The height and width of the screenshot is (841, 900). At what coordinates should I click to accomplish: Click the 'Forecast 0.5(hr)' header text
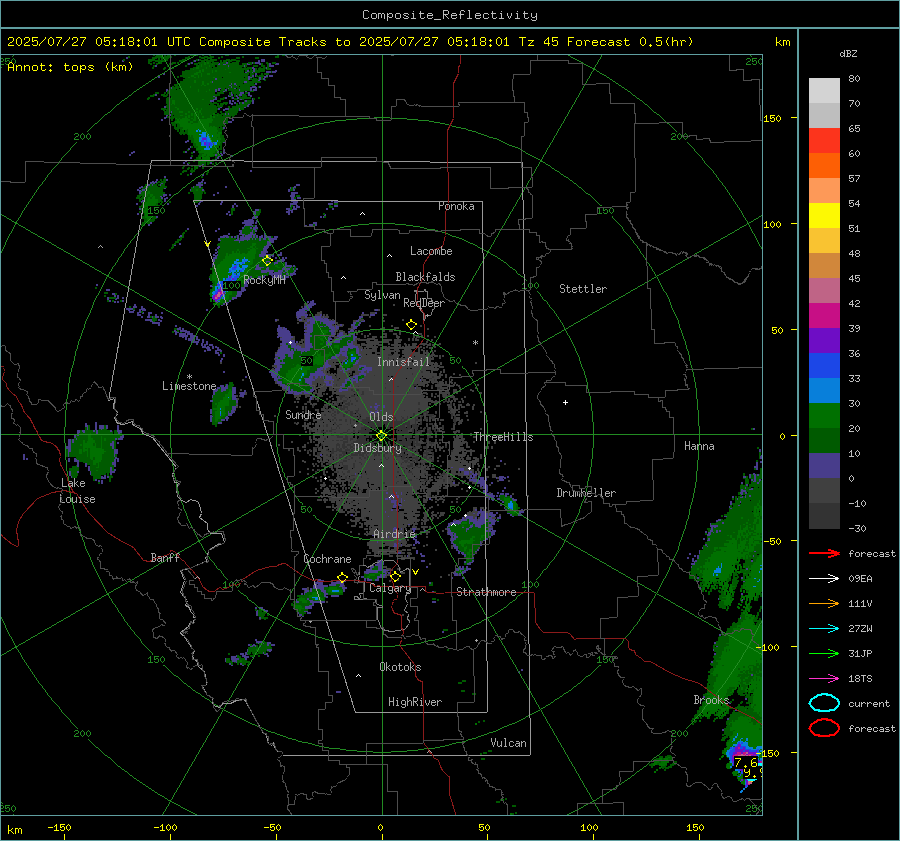click(x=630, y=42)
